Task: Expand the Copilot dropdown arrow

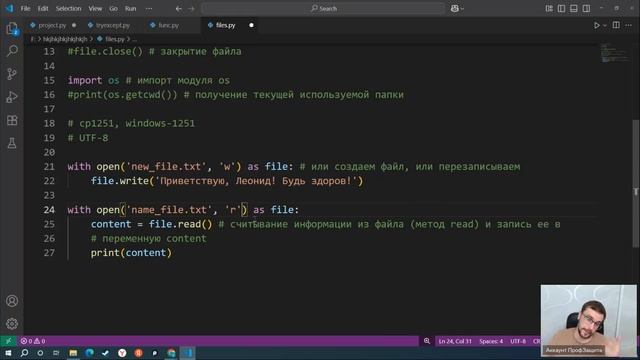Action: click(x=462, y=9)
